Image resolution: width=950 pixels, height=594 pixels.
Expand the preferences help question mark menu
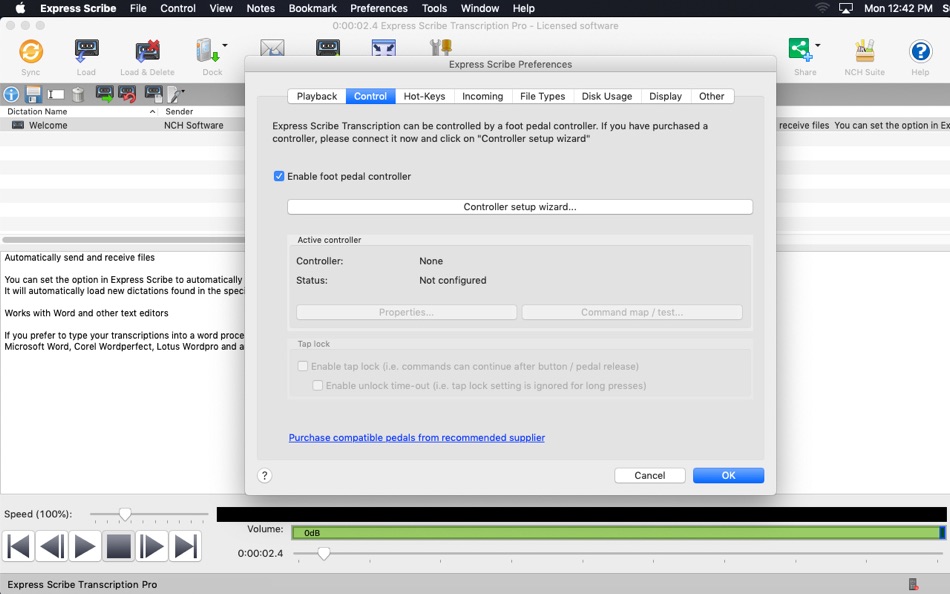(265, 475)
